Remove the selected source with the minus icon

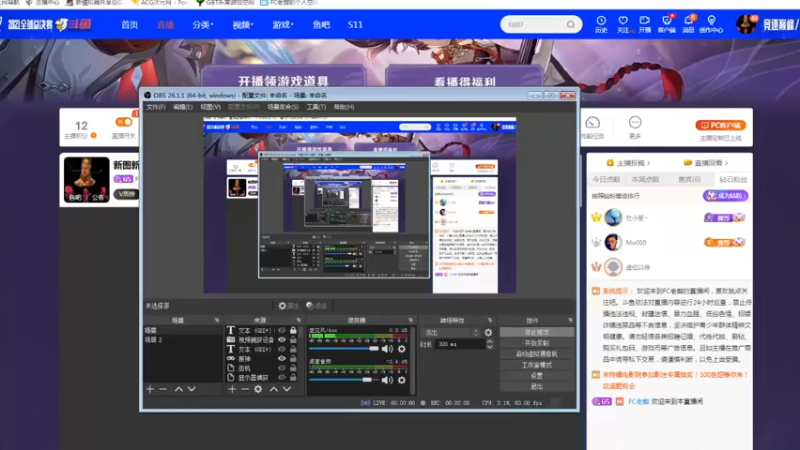point(245,389)
